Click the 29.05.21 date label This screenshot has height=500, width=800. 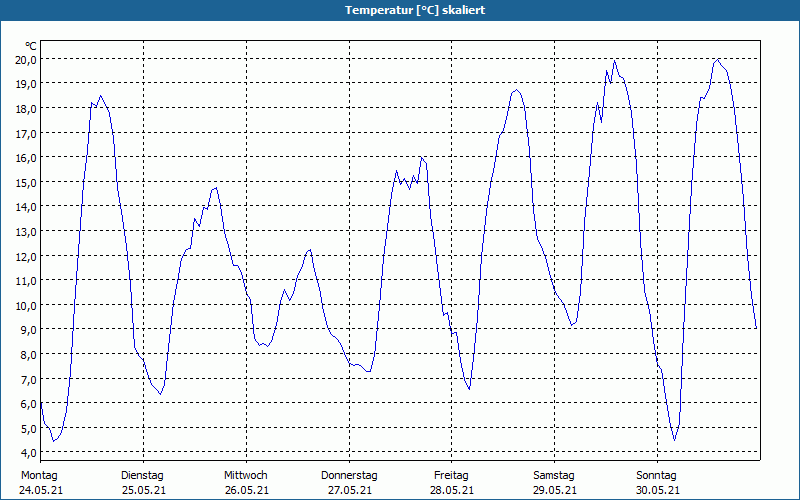(555, 490)
